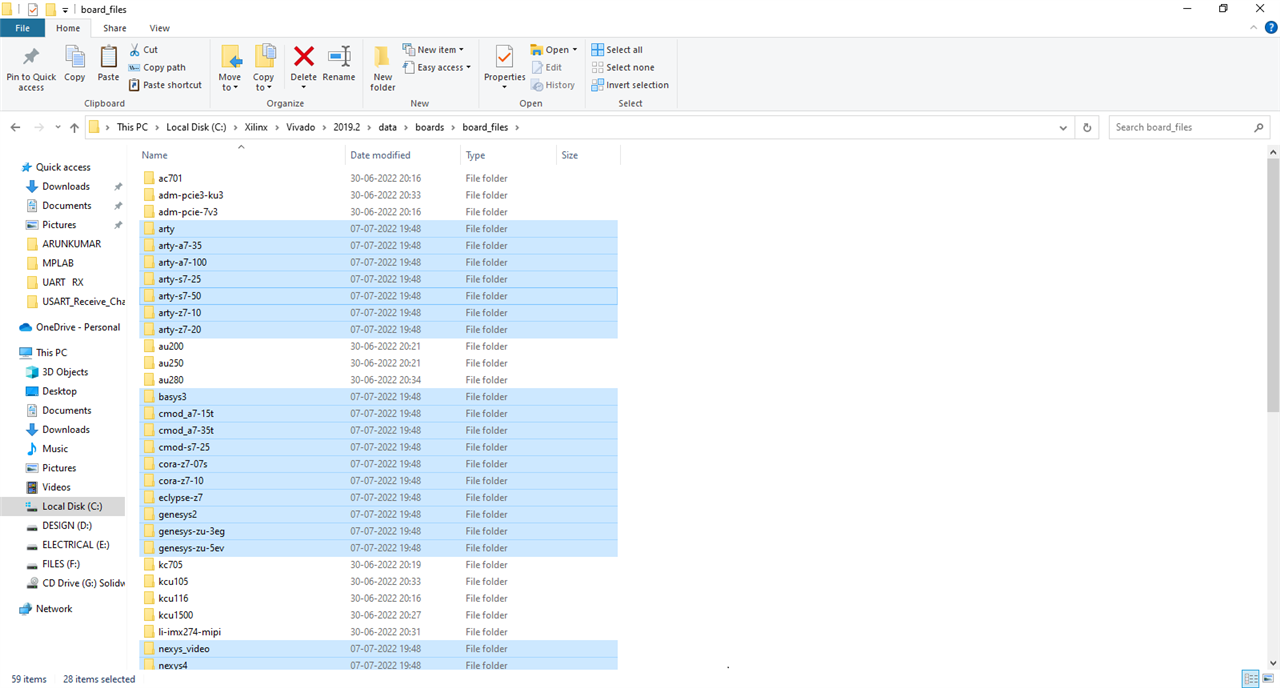Select the basys3 folder
This screenshot has width=1280, height=688.
tap(378, 397)
